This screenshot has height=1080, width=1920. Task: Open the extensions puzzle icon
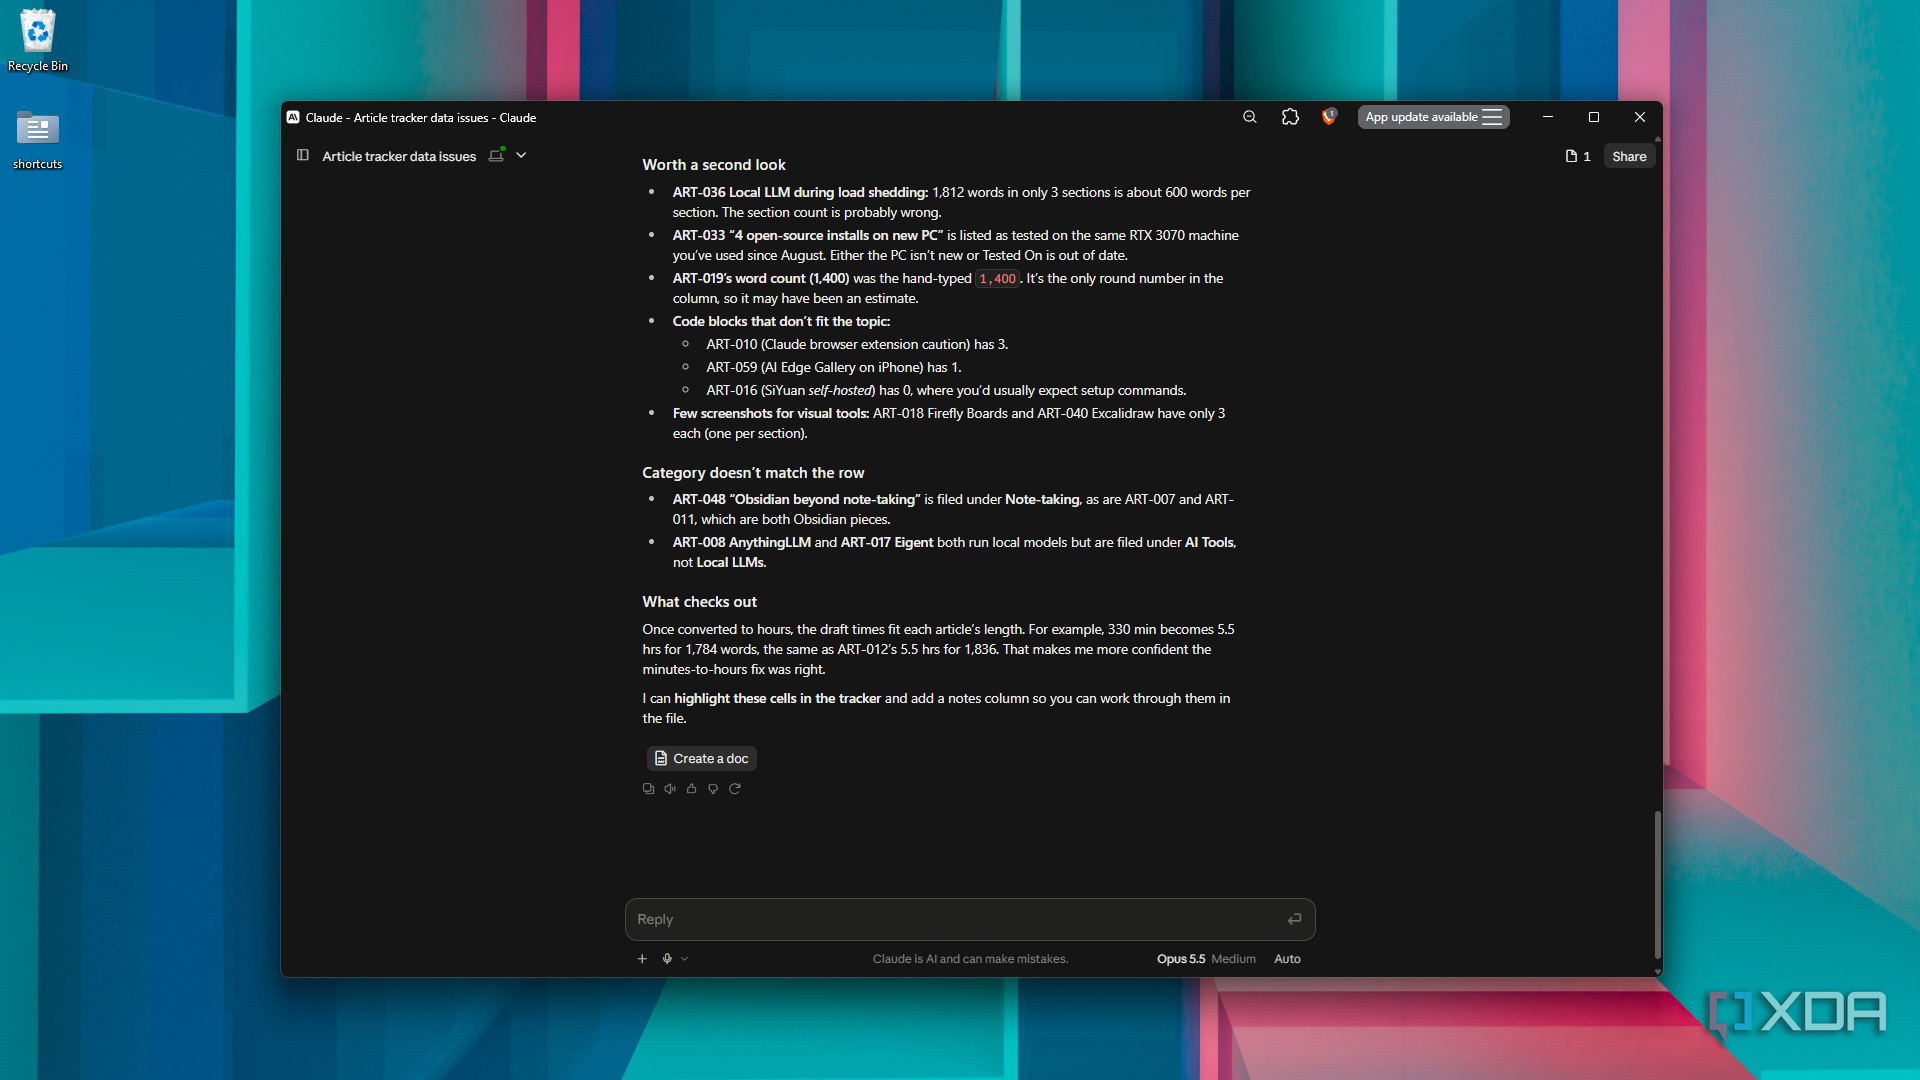click(1290, 117)
